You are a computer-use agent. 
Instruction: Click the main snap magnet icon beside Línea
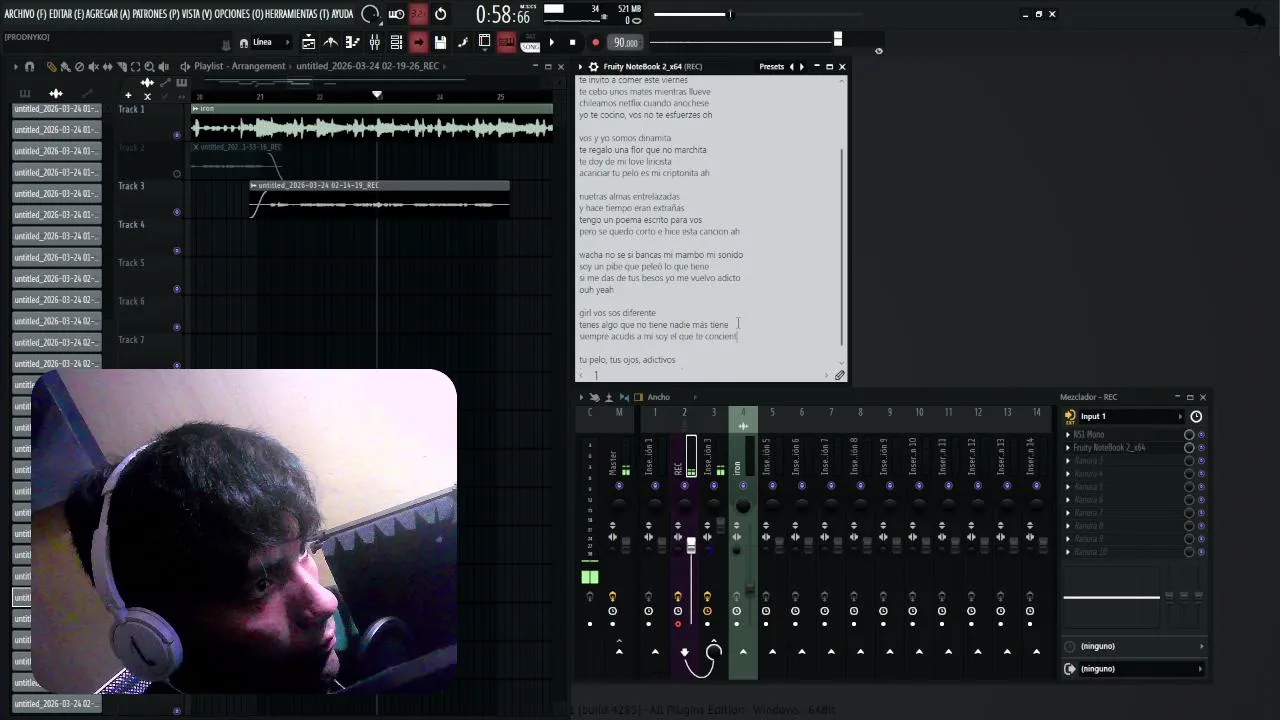click(x=244, y=43)
